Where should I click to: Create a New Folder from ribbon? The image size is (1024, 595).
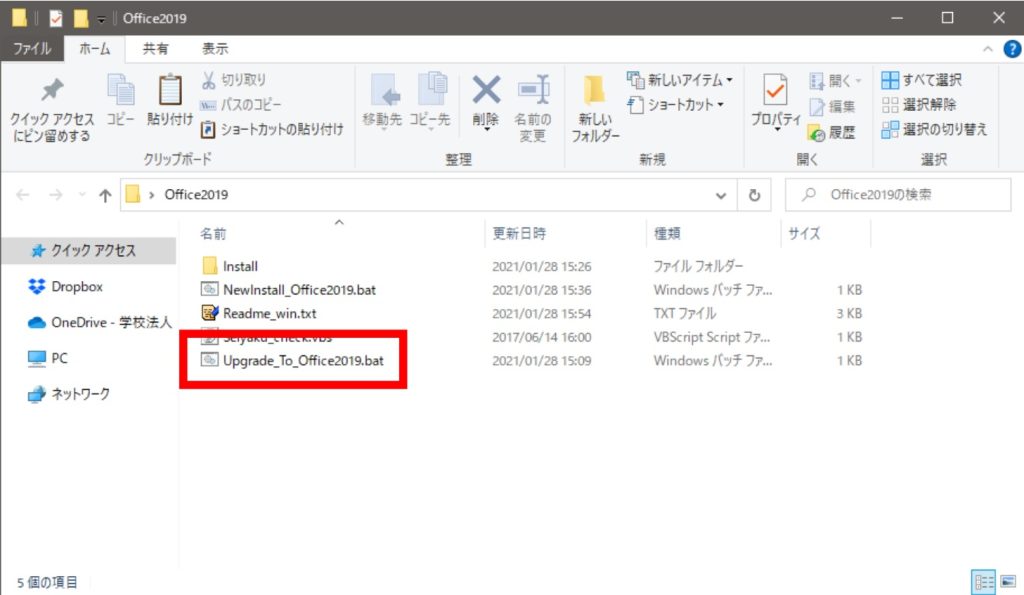[x=595, y=108]
